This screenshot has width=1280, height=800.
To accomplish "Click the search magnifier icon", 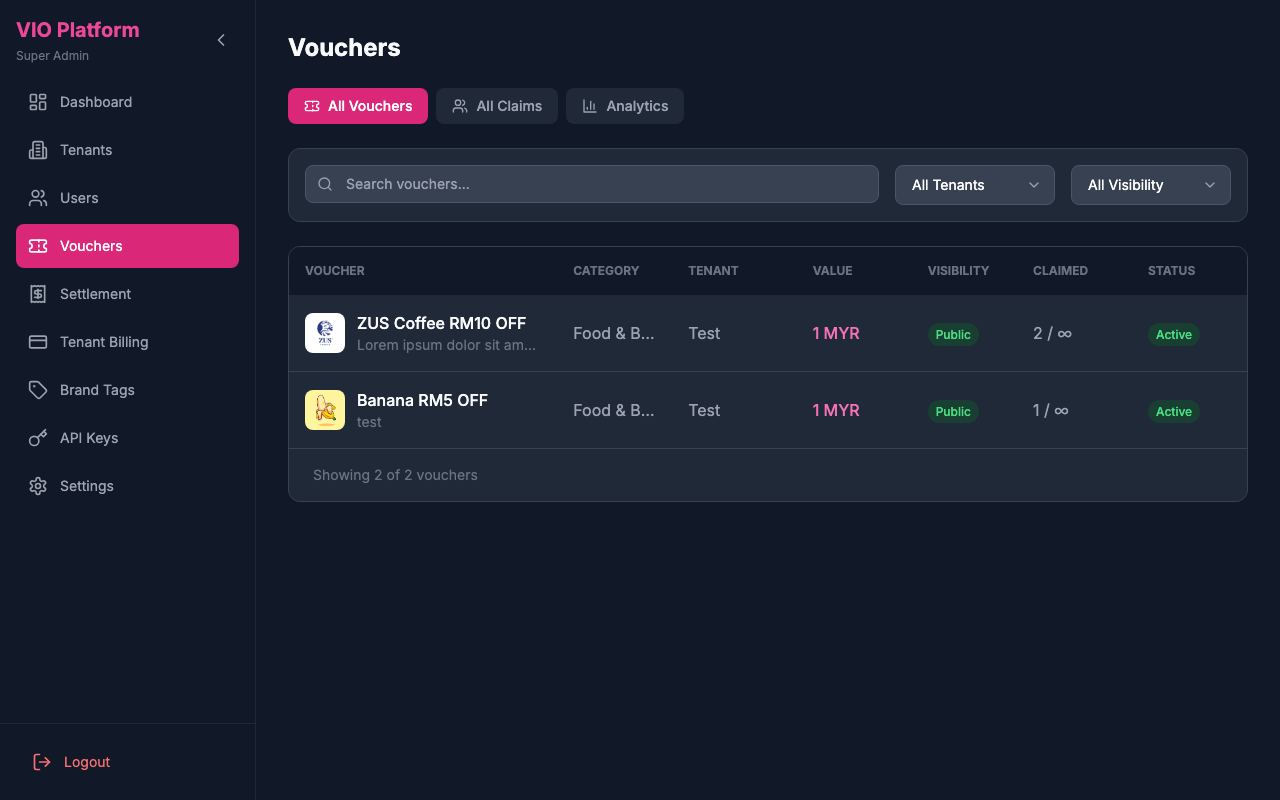I will click(x=324, y=184).
